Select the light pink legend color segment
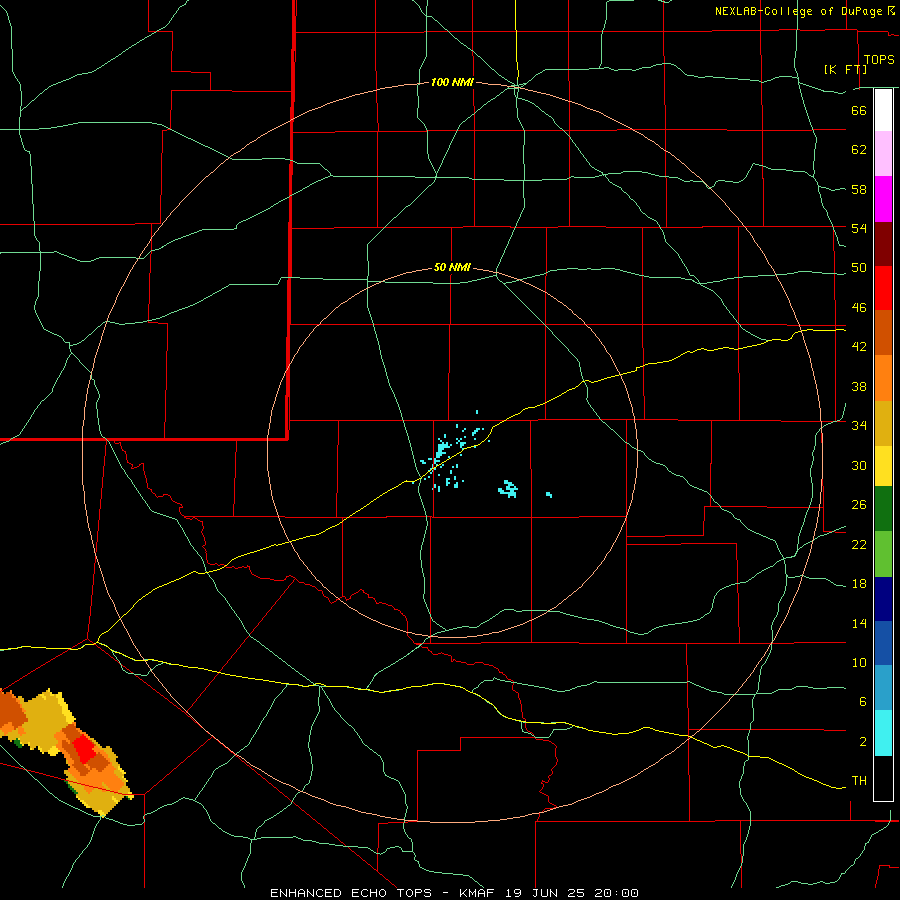The height and width of the screenshot is (900, 900). [x=883, y=153]
